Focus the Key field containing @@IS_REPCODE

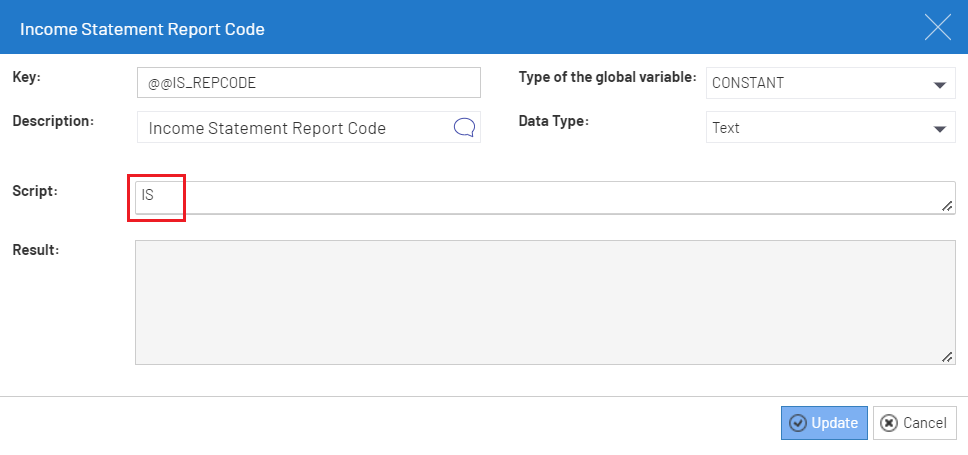coord(309,83)
